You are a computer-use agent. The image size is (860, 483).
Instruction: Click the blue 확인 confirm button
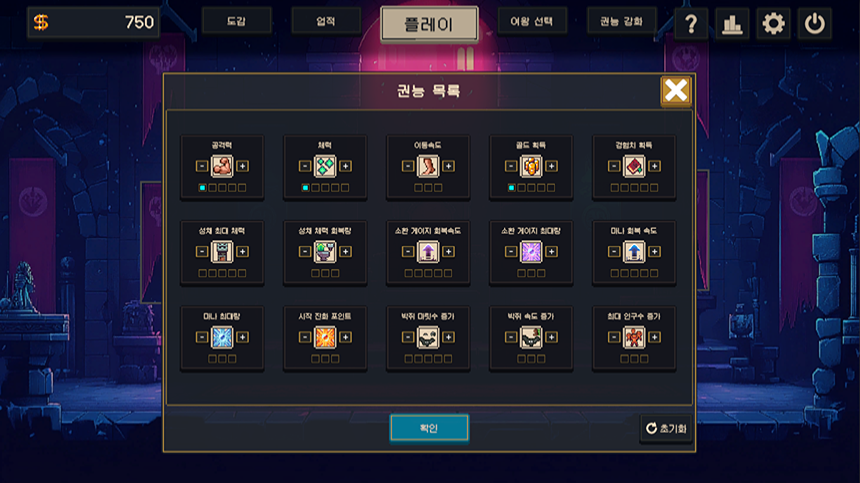coord(429,428)
